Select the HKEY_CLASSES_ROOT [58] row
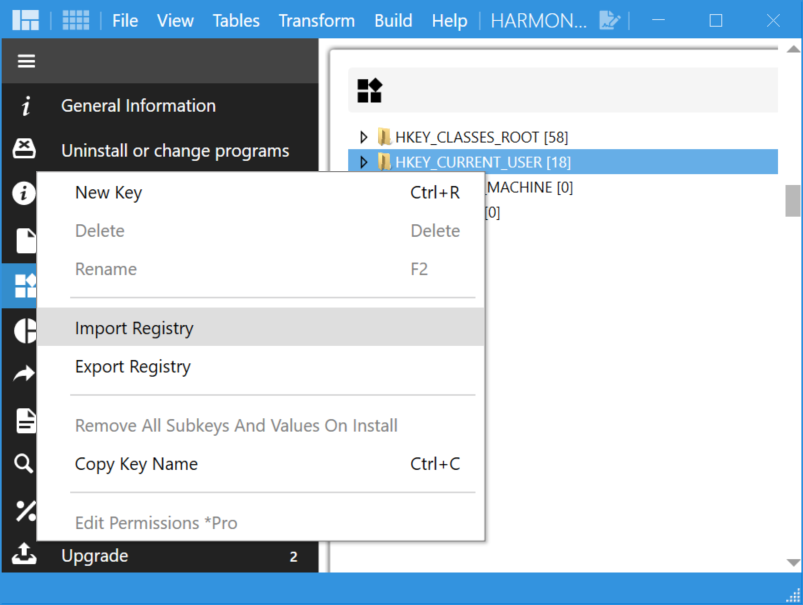Image resolution: width=803 pixels, height=605 pixels. tap(563, 137)
